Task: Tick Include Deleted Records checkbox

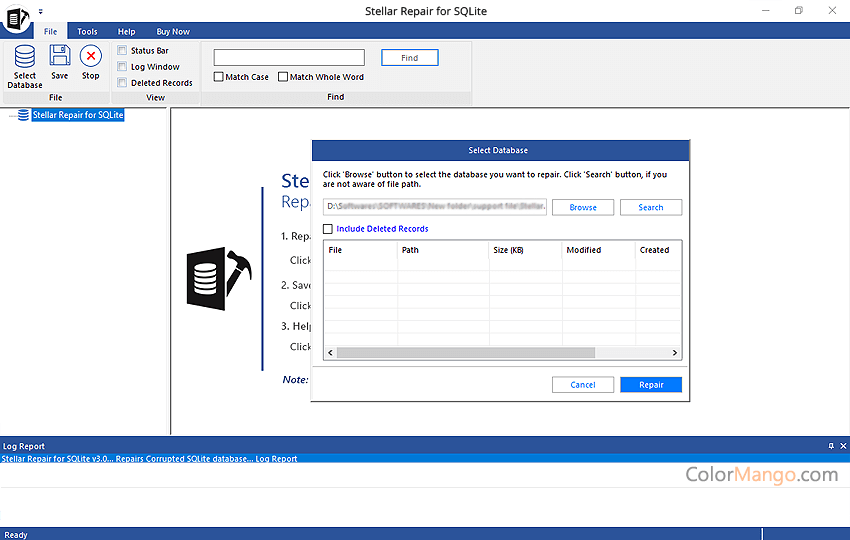Action: tap(328, 229)
